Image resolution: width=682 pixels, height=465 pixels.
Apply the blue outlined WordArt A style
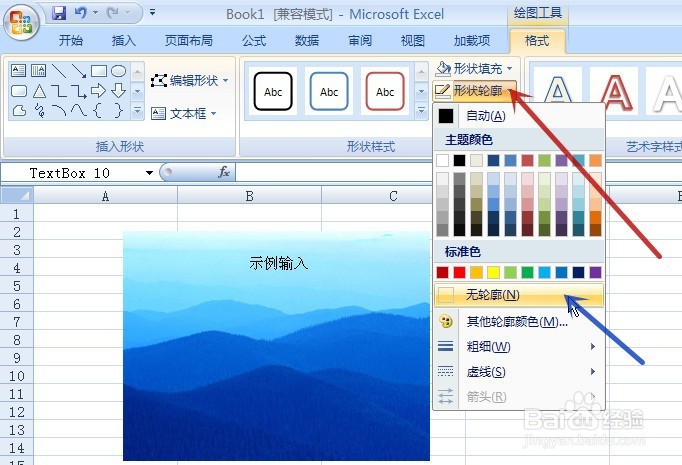558,91
